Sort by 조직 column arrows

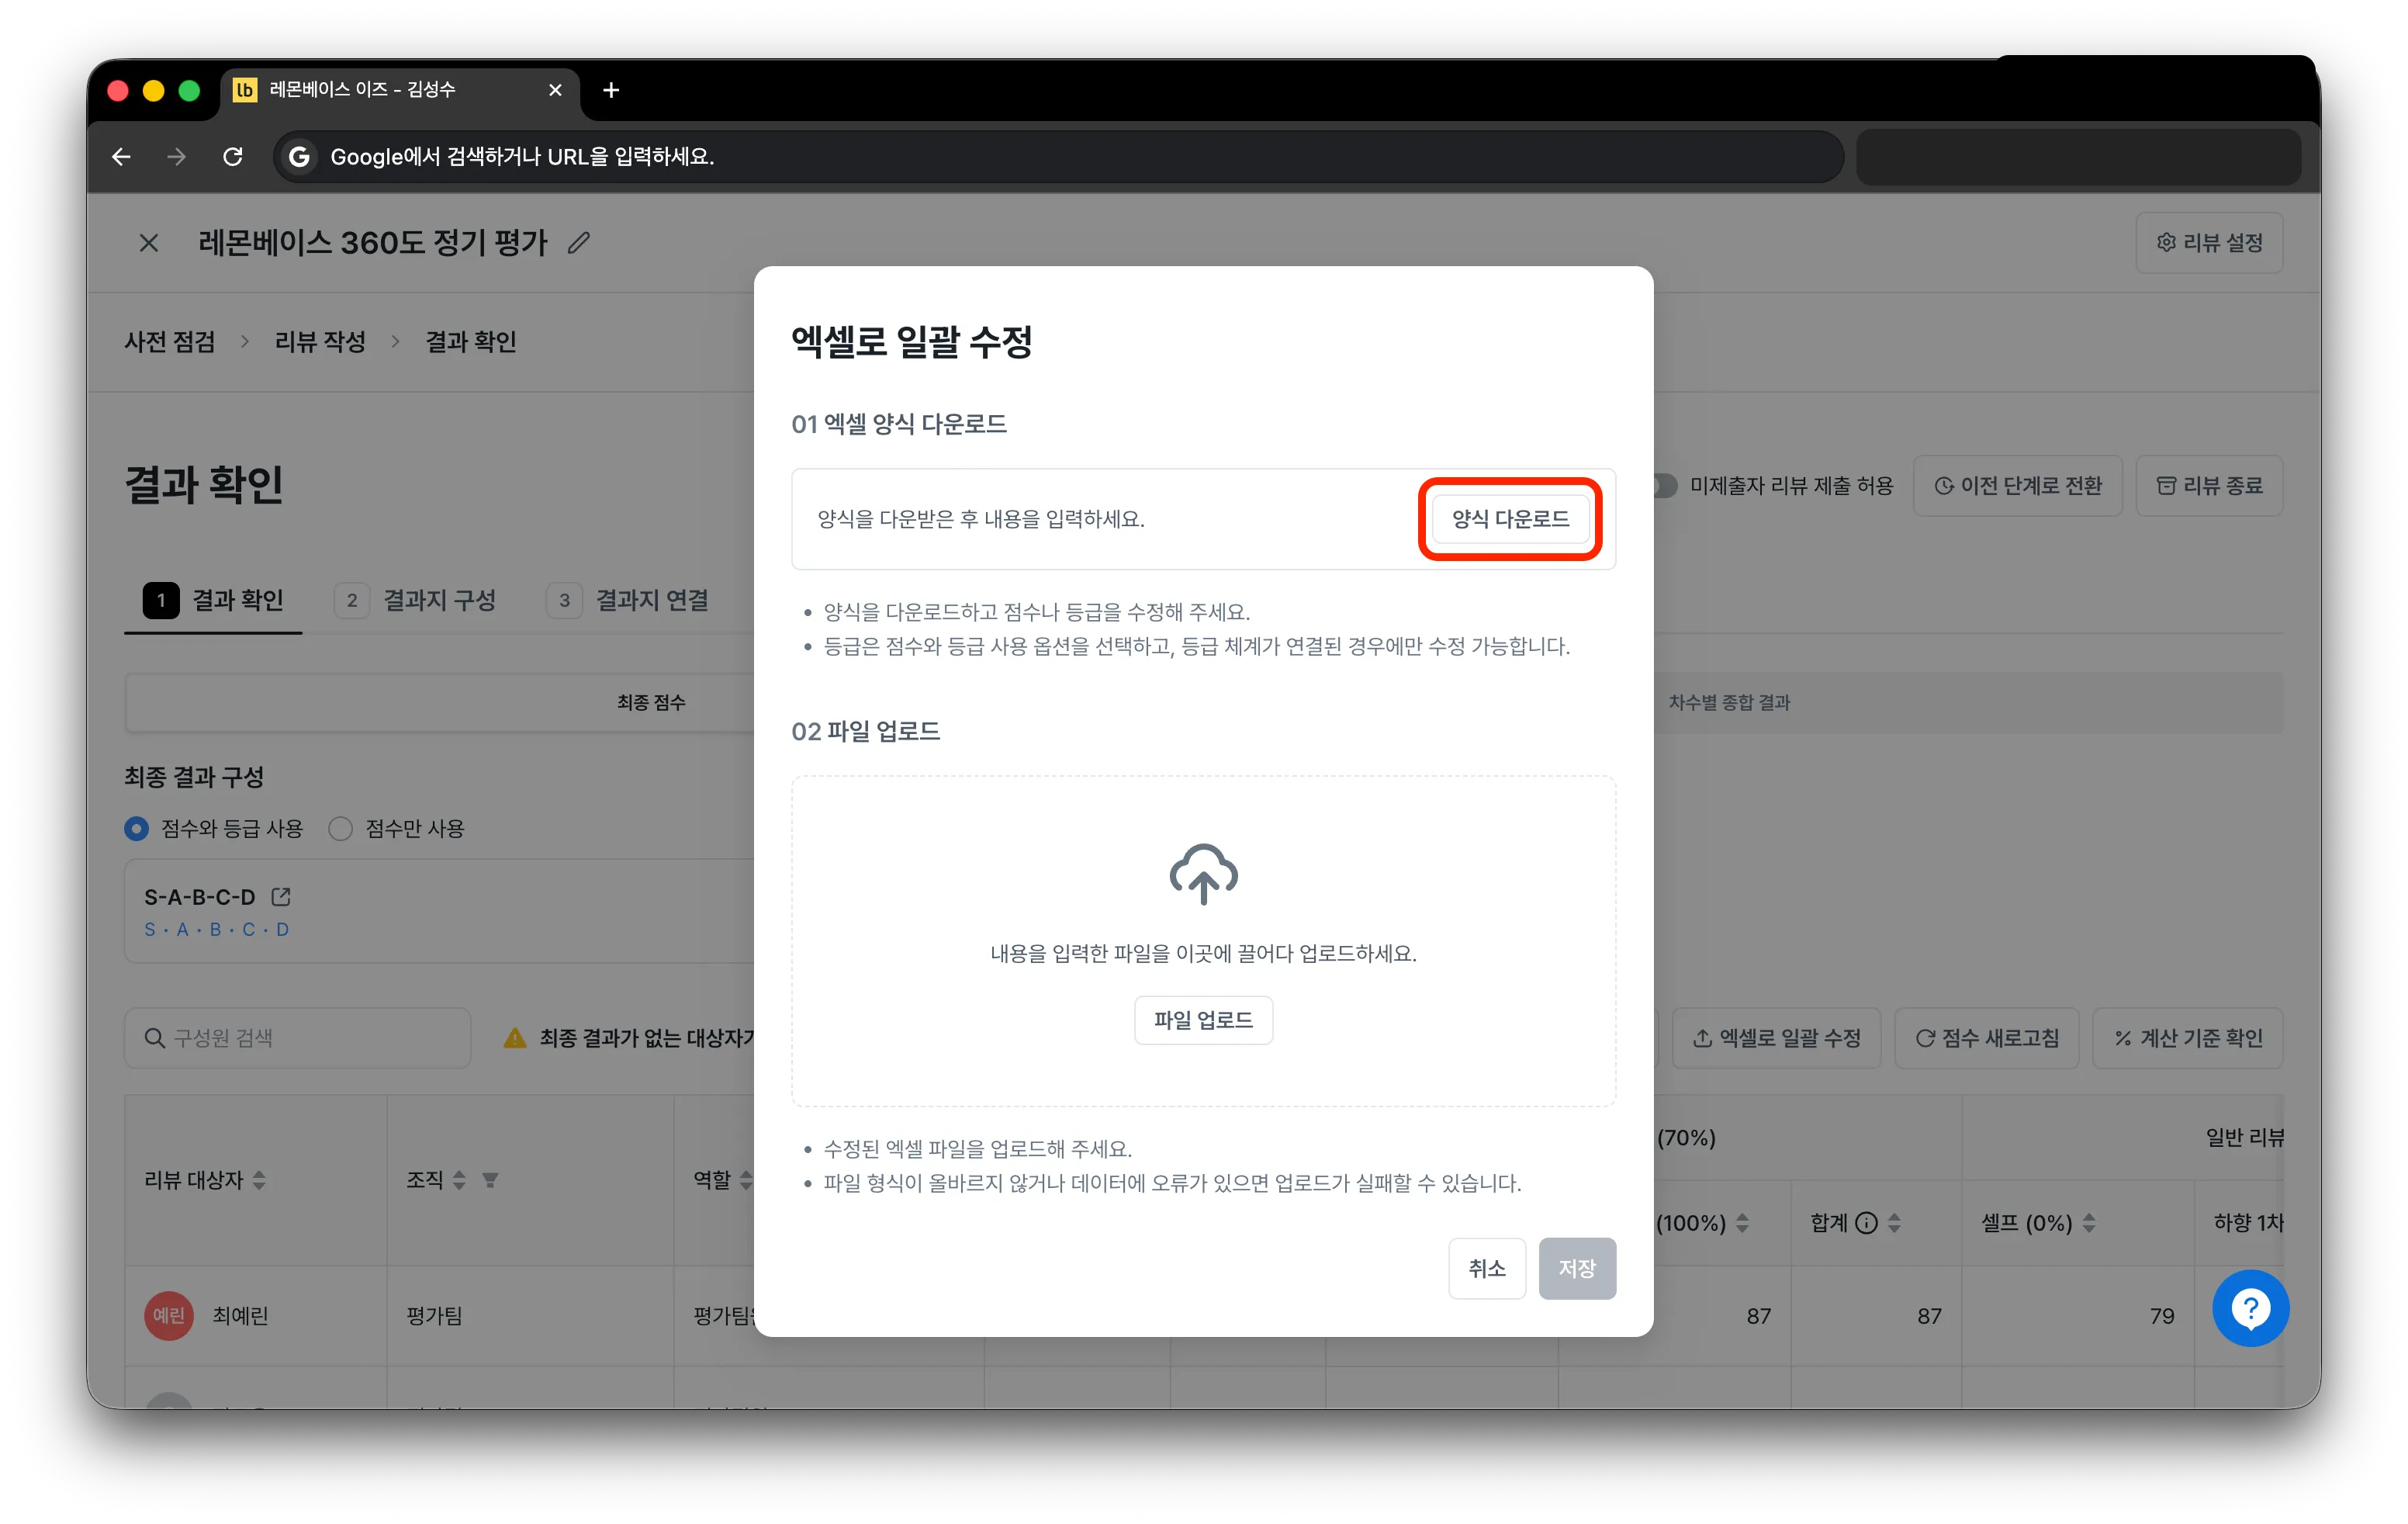459,1181
